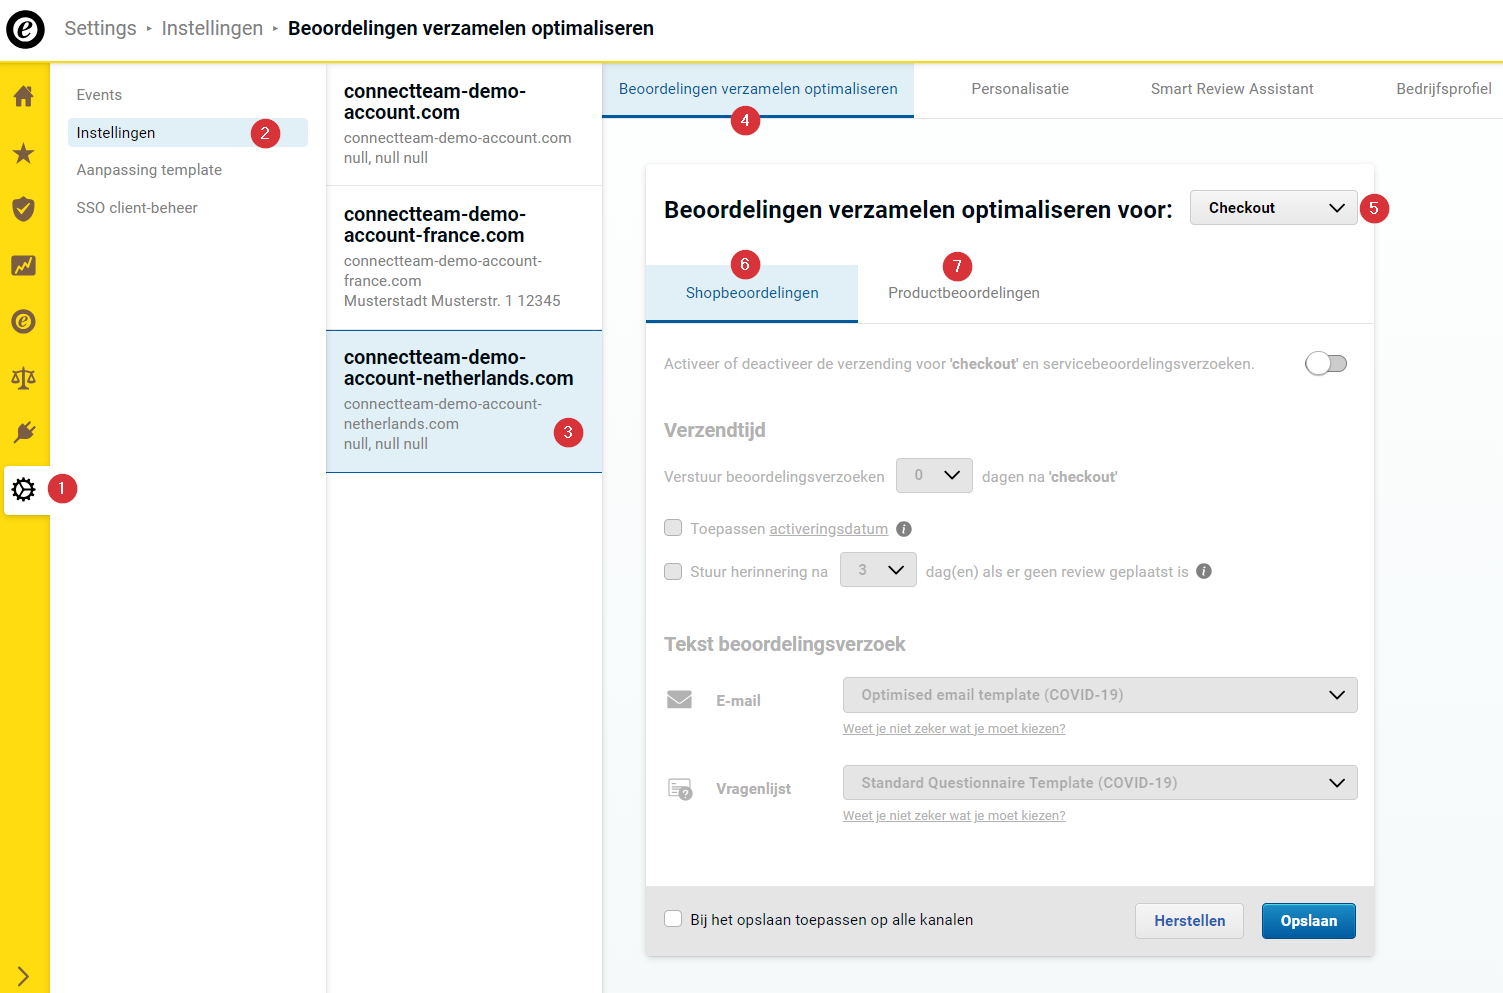Follow the activeringsdatum link
The height and width of the screenshot is (993, 1503).
pyautogui.click(x=829, y=529)
